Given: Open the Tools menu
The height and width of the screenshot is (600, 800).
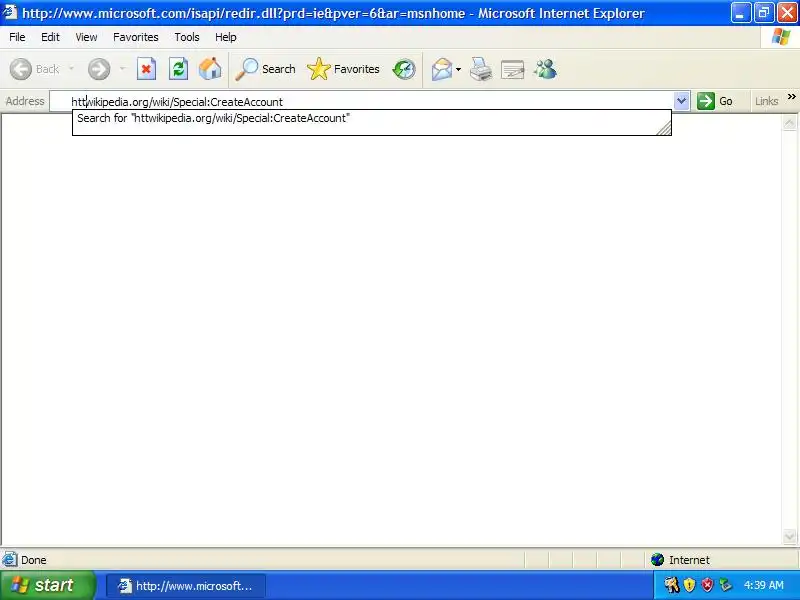Looking at the screenshot, I should [187, 37].
